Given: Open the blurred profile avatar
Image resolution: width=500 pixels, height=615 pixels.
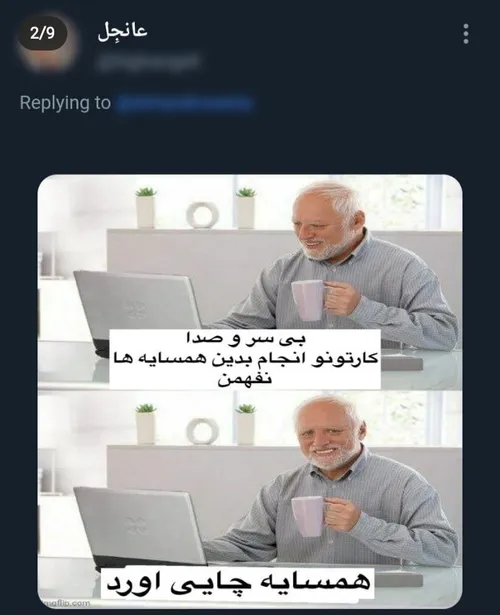Looking at the screenshot, I should [47, 43].
